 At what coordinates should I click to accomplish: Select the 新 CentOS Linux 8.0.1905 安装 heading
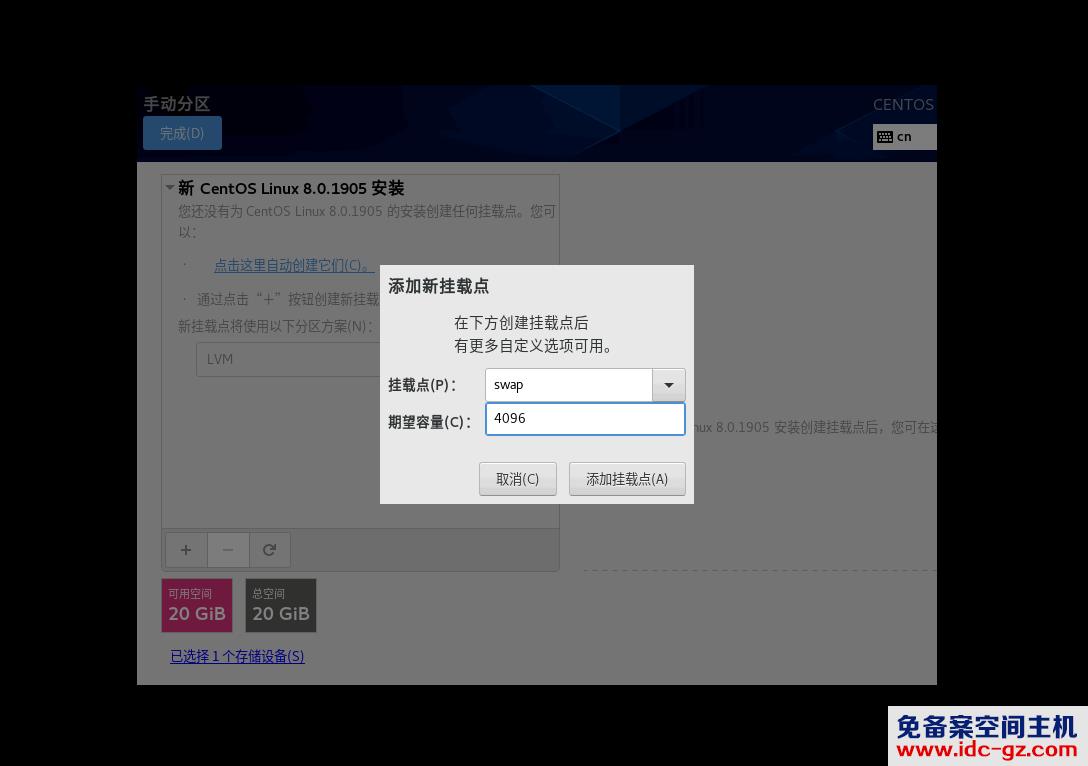(x=291, y=188)
